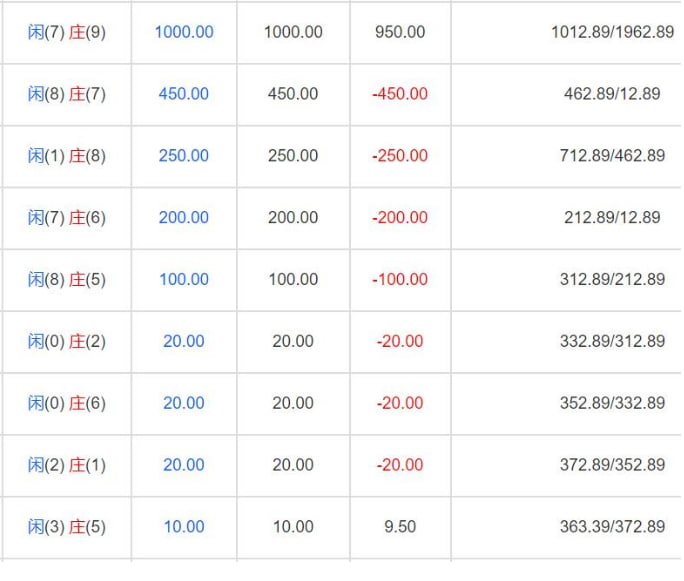Click the blue 450.00 bet amount
684x581 pixels.
[184, 94]
